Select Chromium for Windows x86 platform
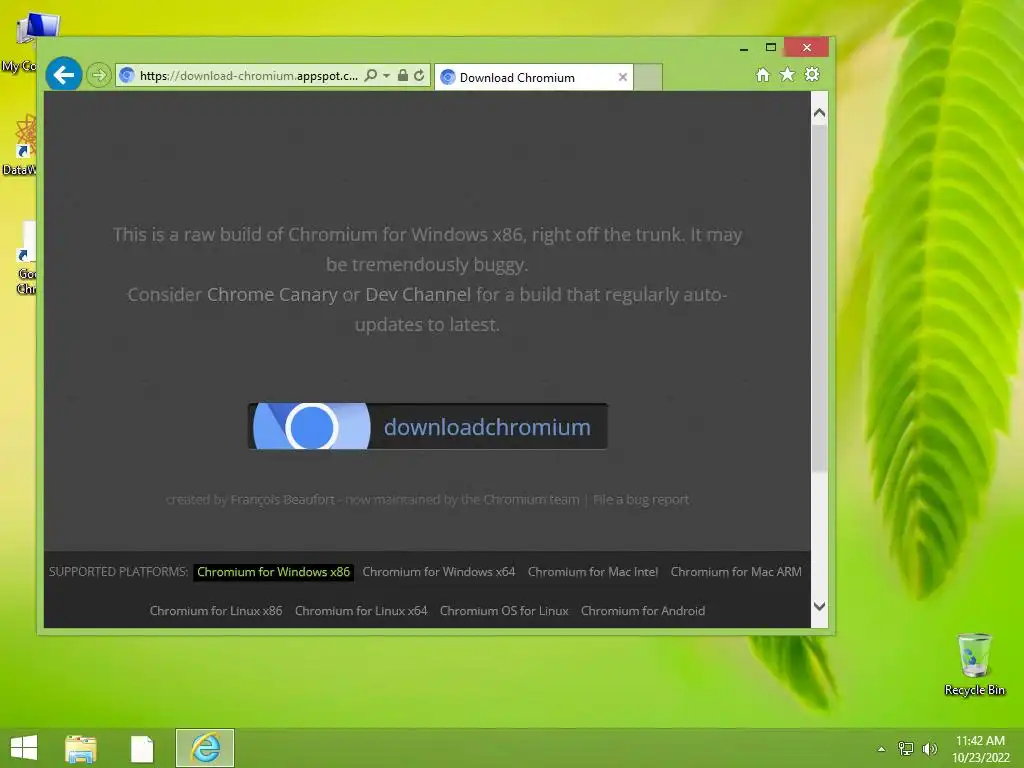Image resolution: width=1024 pixels, height=768 pixels. point(274,572)
